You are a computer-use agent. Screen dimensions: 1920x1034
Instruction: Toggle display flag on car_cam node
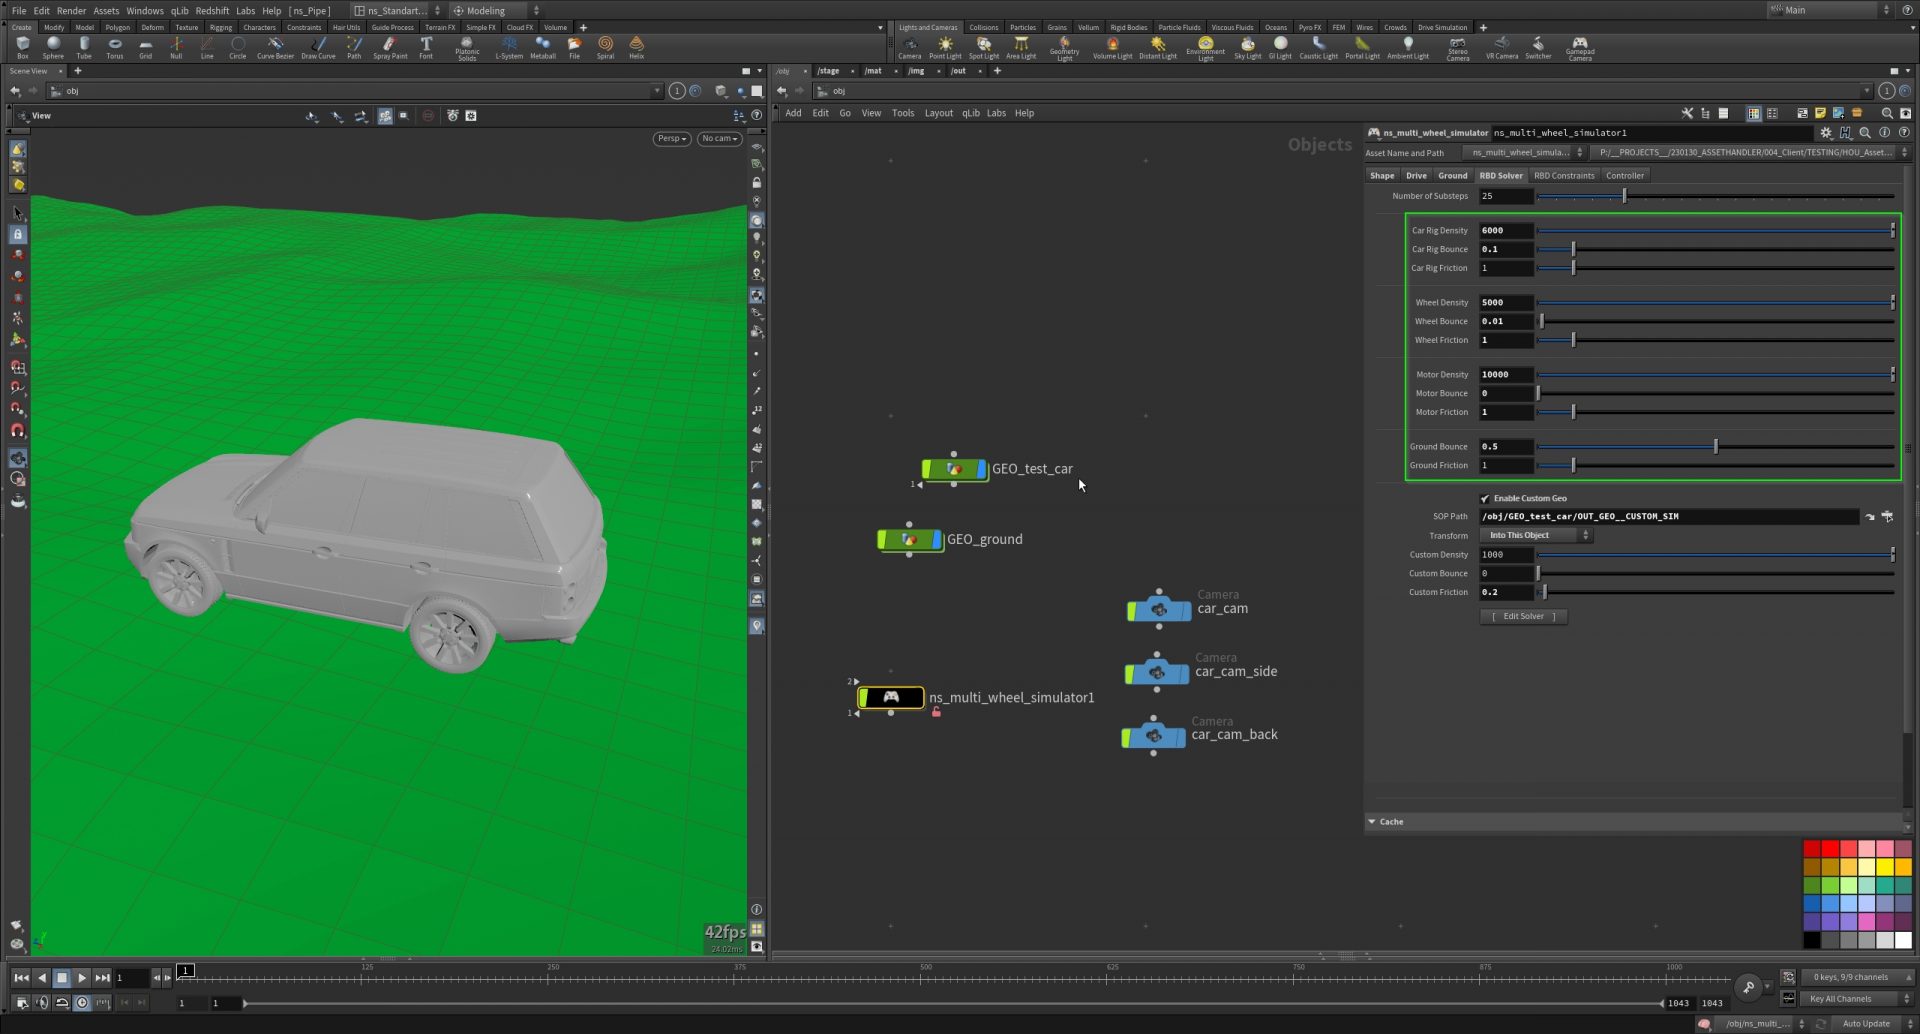[1185, 609]
